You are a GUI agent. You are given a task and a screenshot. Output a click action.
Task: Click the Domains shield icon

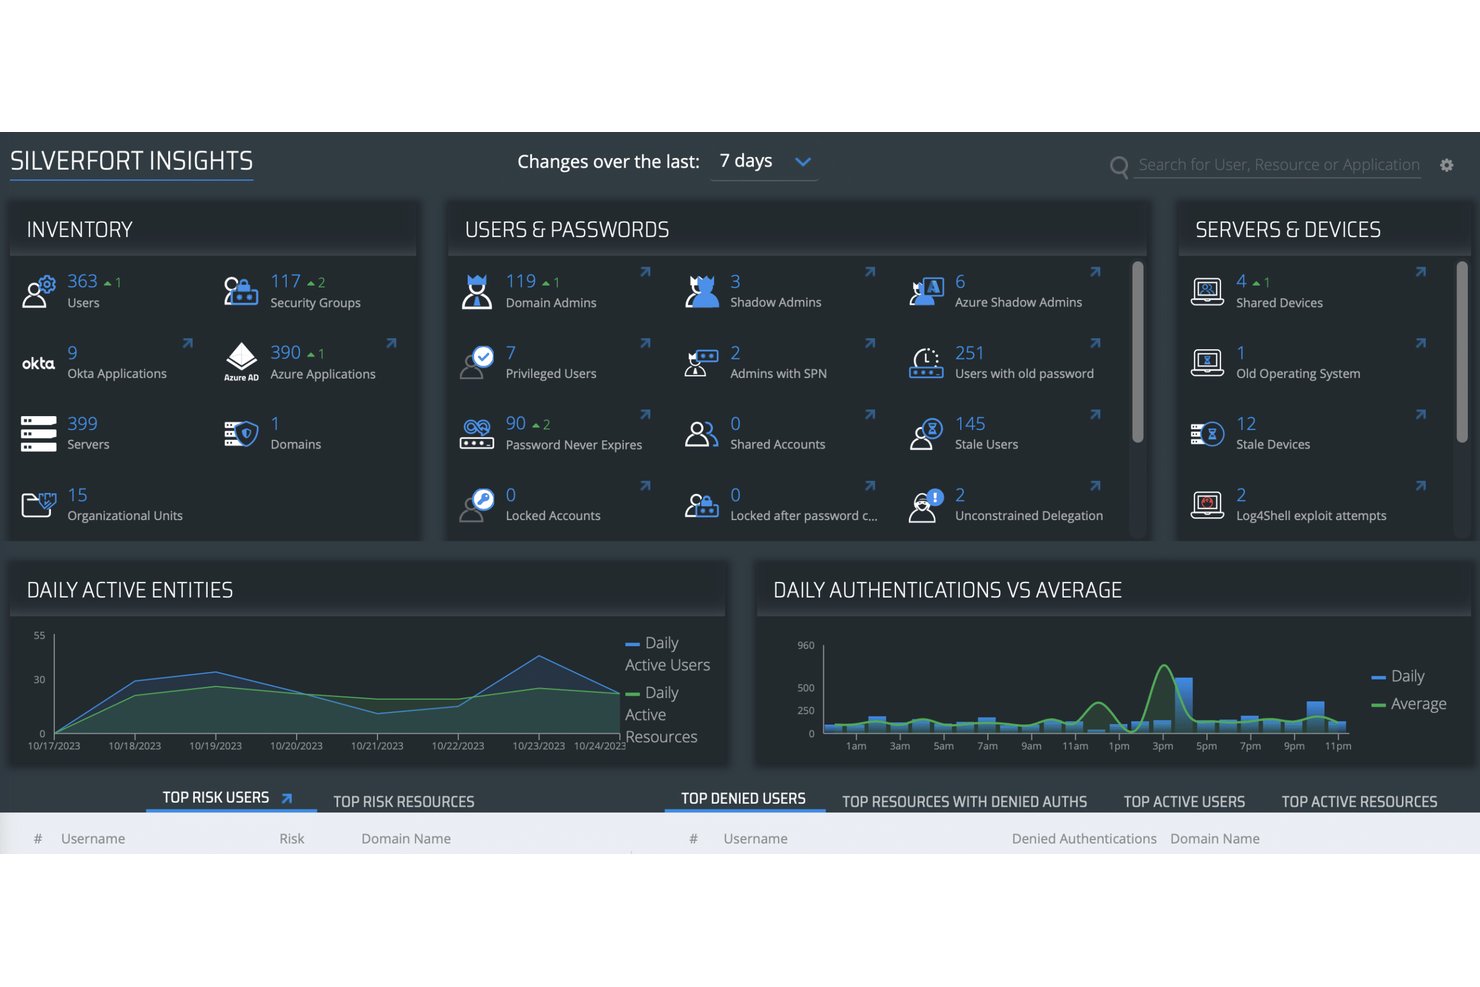[241, 434]
